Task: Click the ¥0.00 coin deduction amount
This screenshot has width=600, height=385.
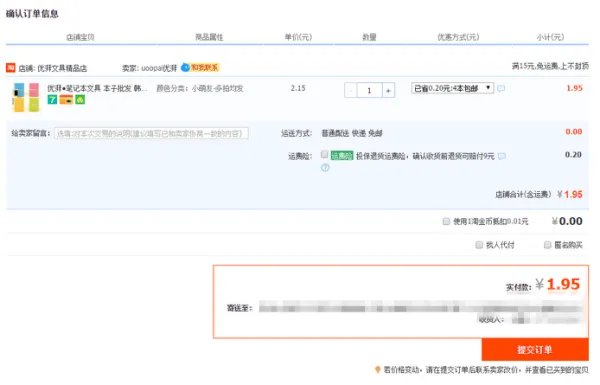Action: (567, 221)
